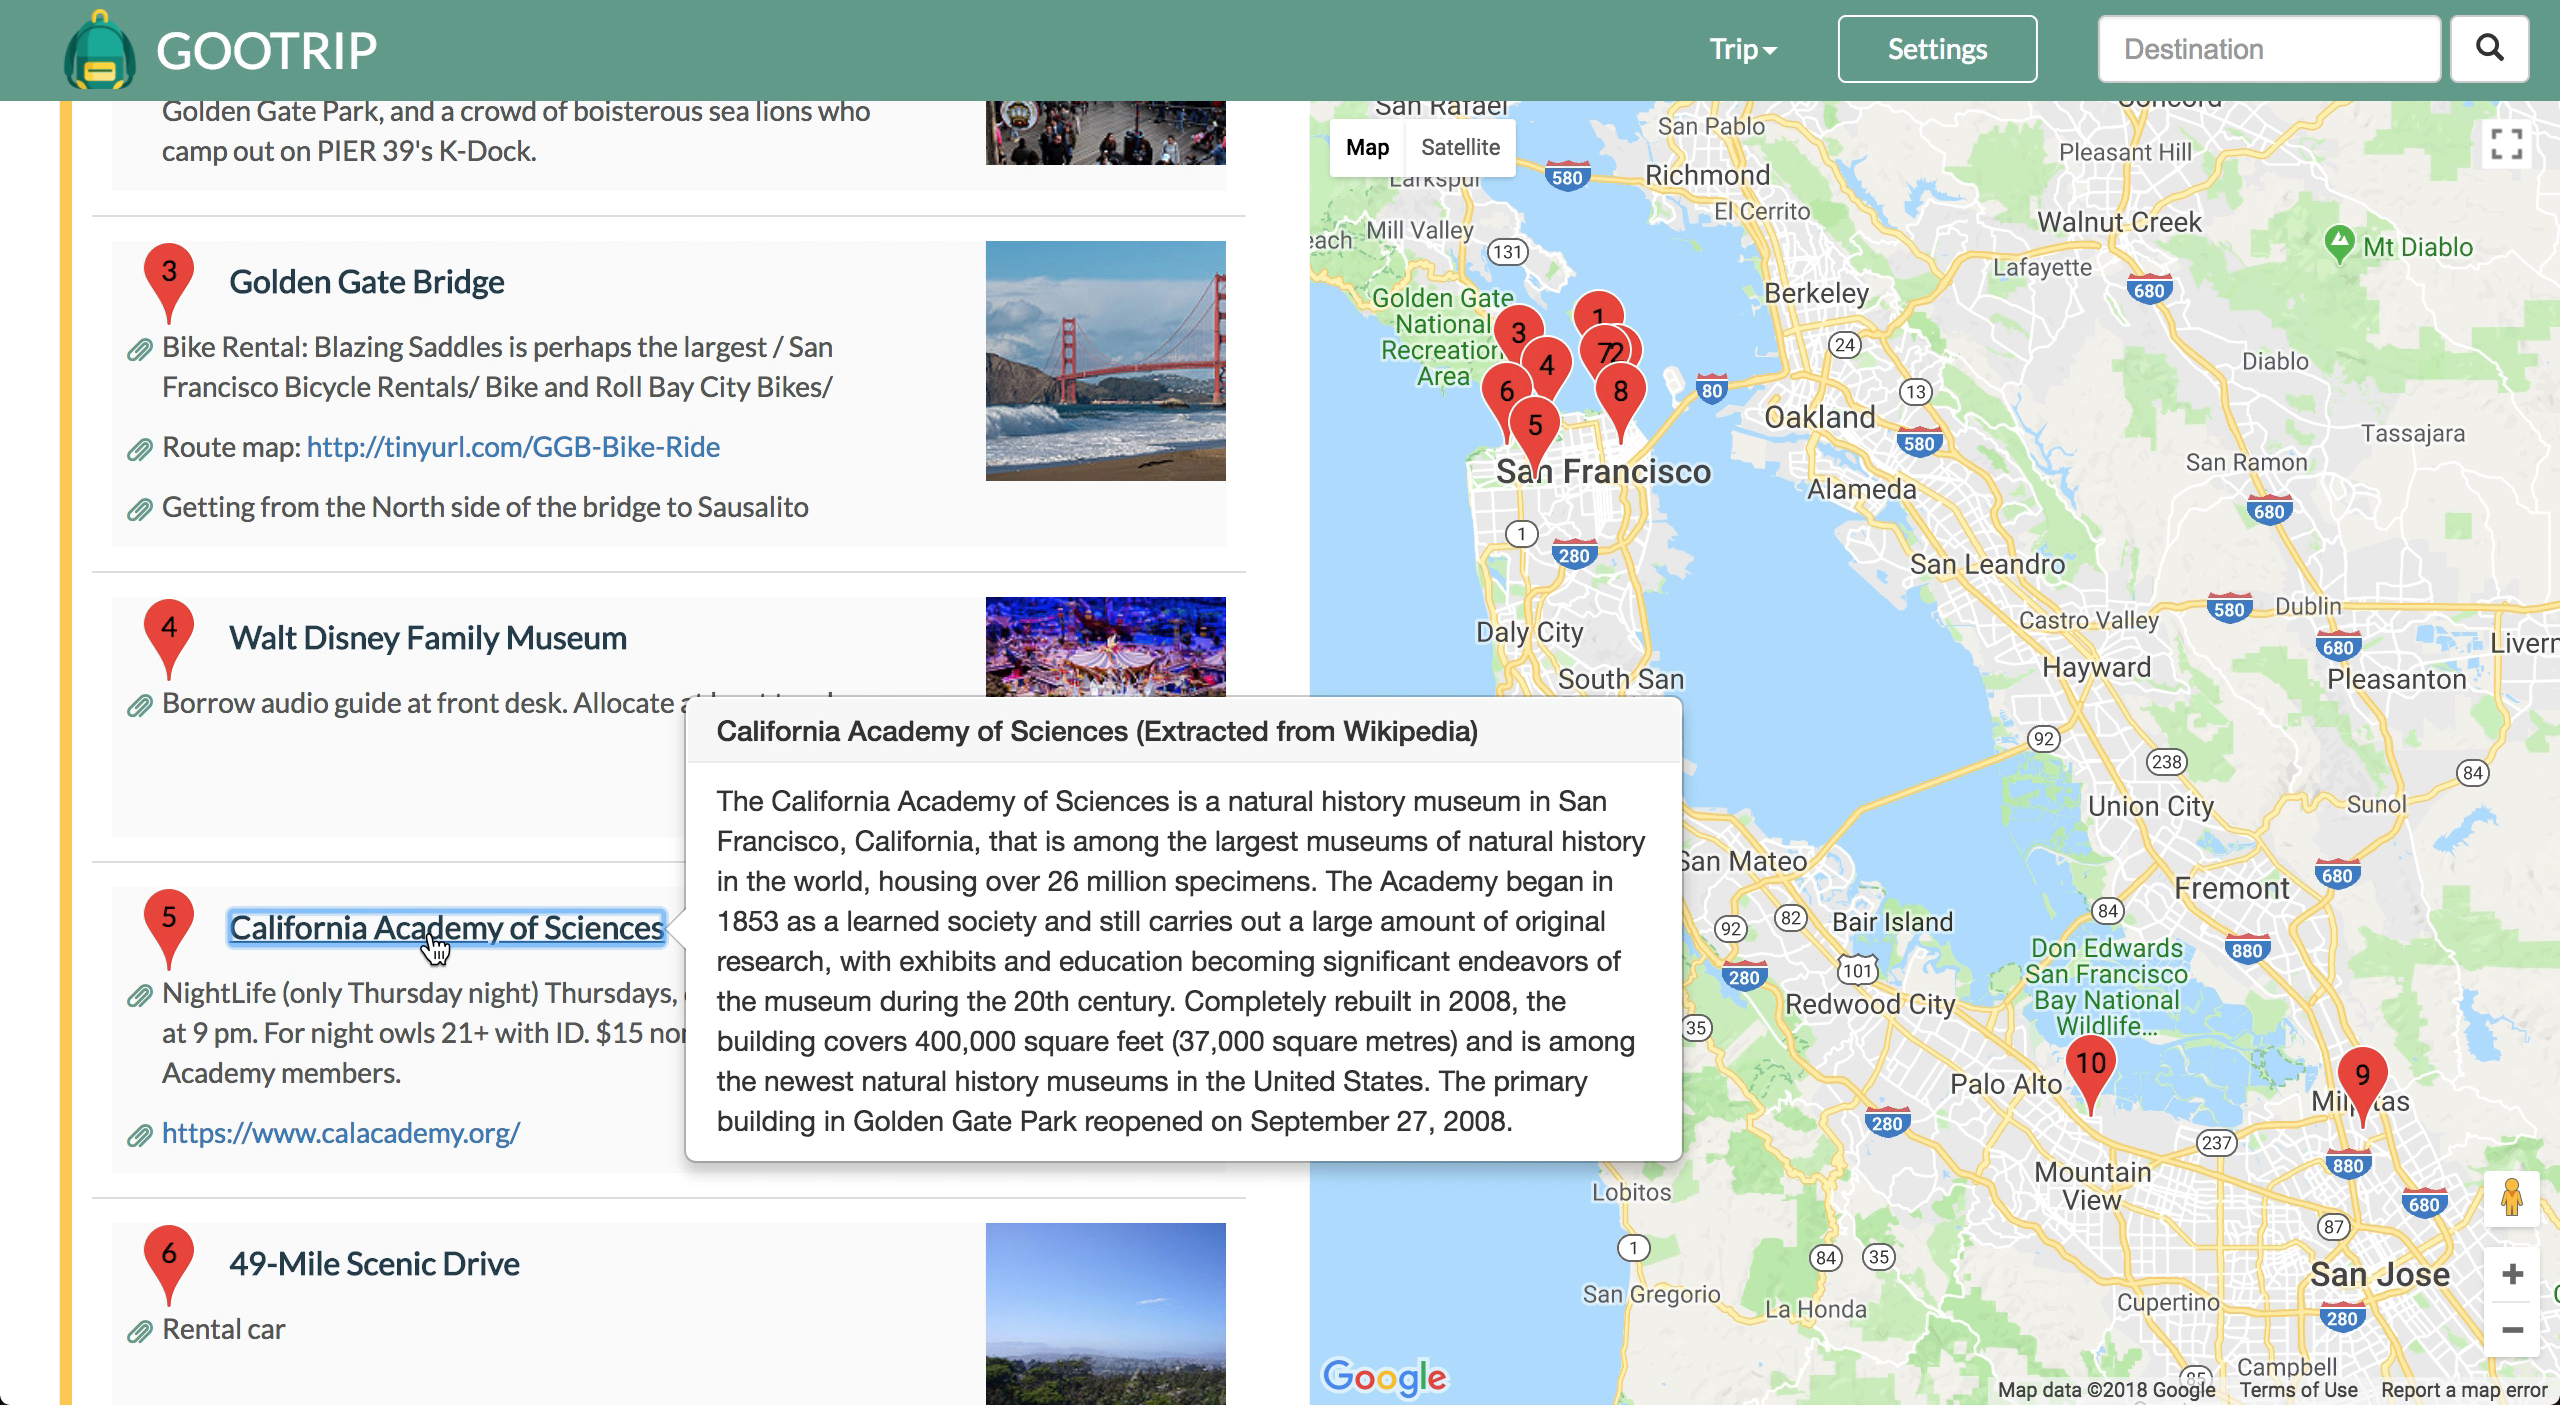Zoom in the map with plus
Image resolution: width=2560 pixels, height=1405 pixels.
(2512, 1274)
